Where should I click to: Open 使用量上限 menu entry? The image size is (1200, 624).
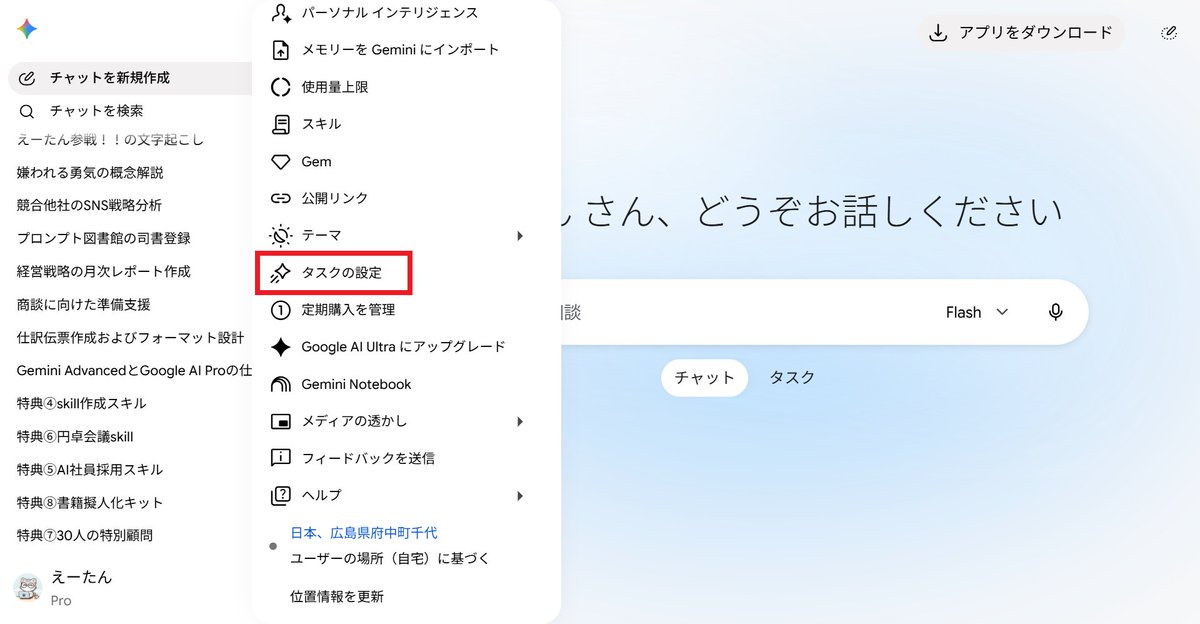(405, 87)
